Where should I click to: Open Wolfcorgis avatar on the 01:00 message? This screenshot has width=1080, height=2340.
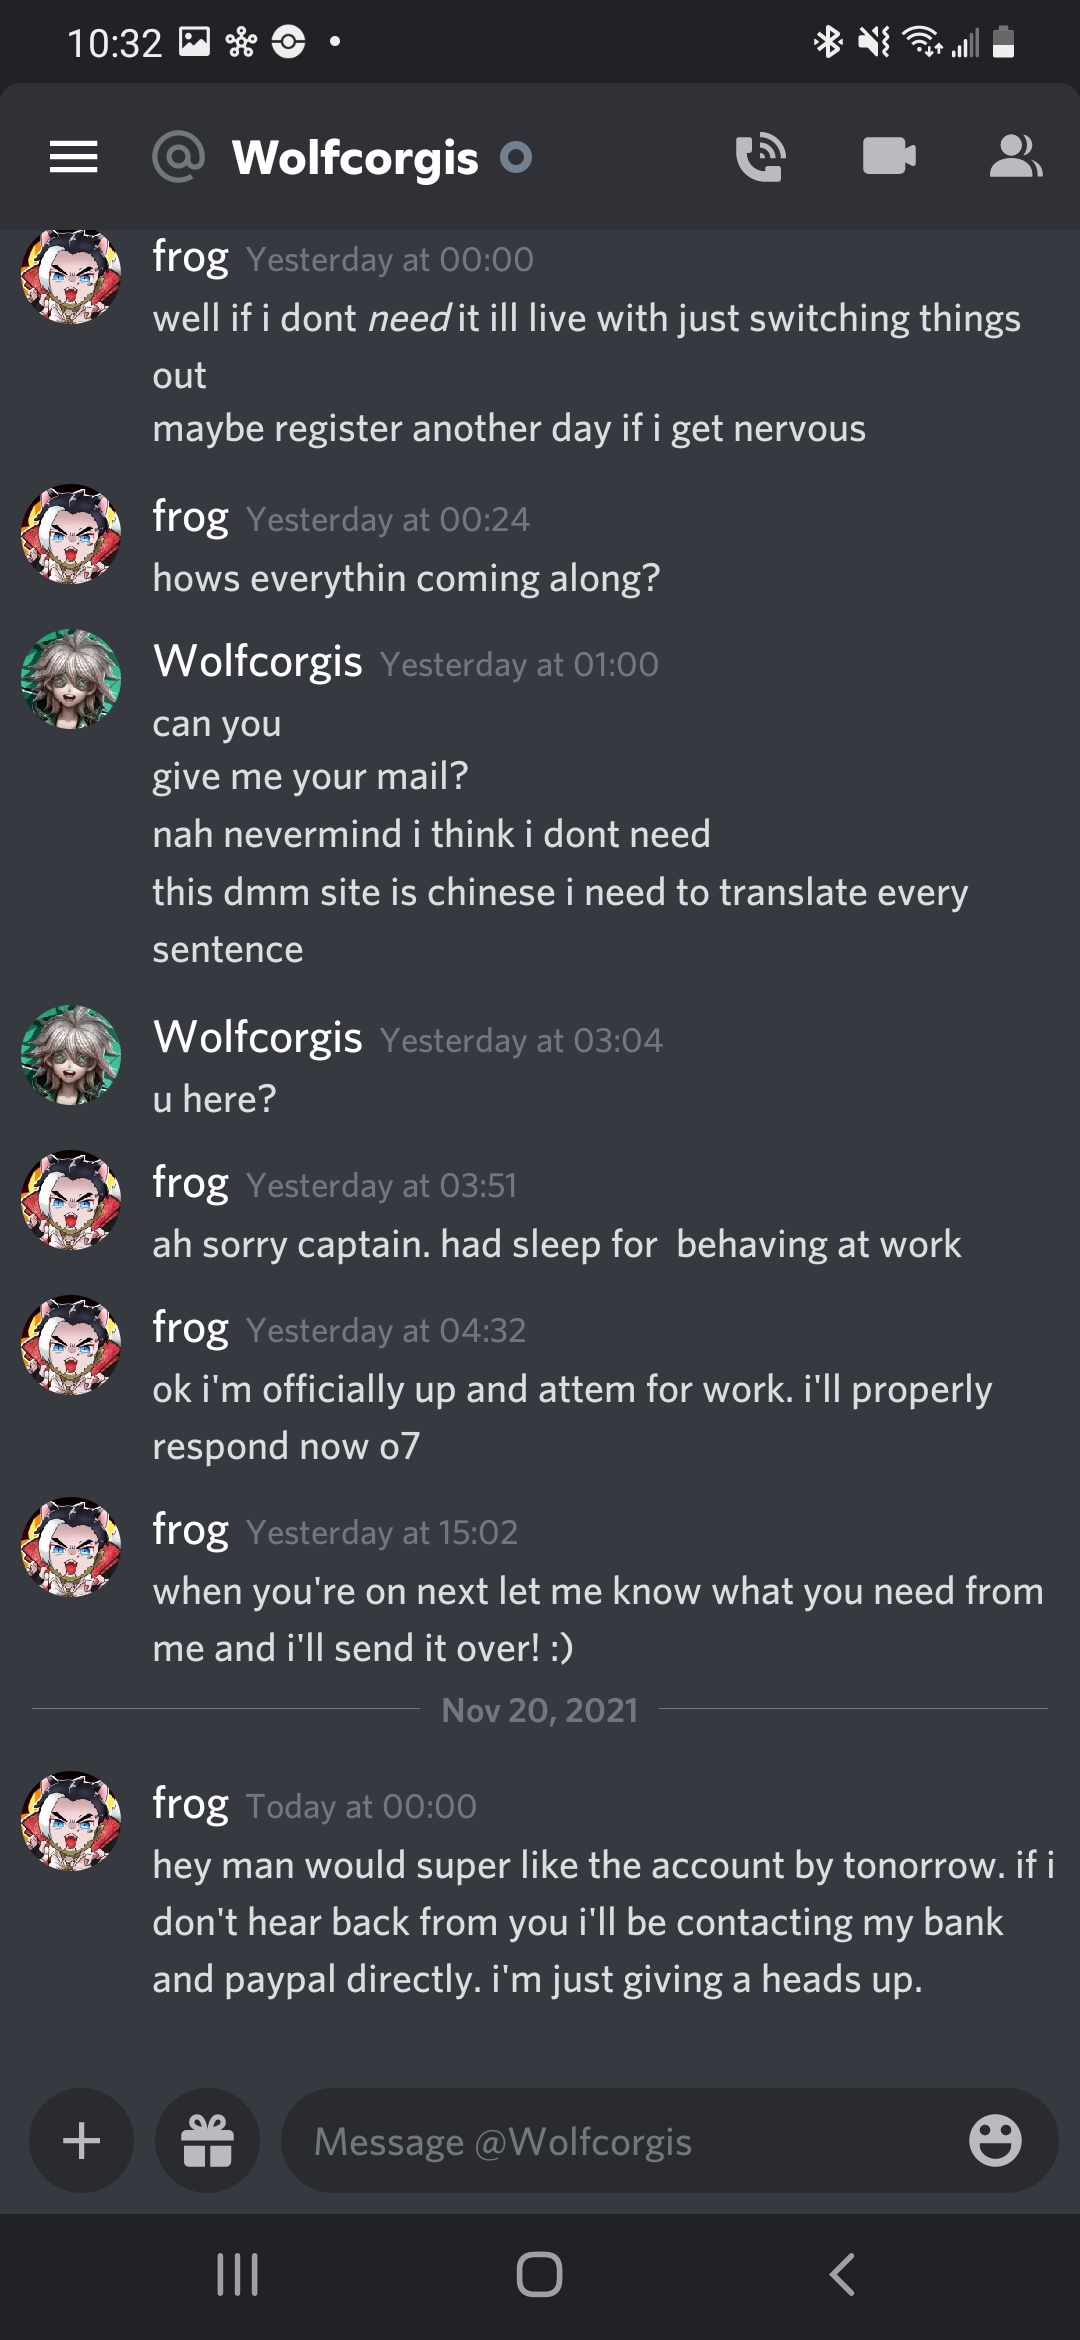pos(71,679)
